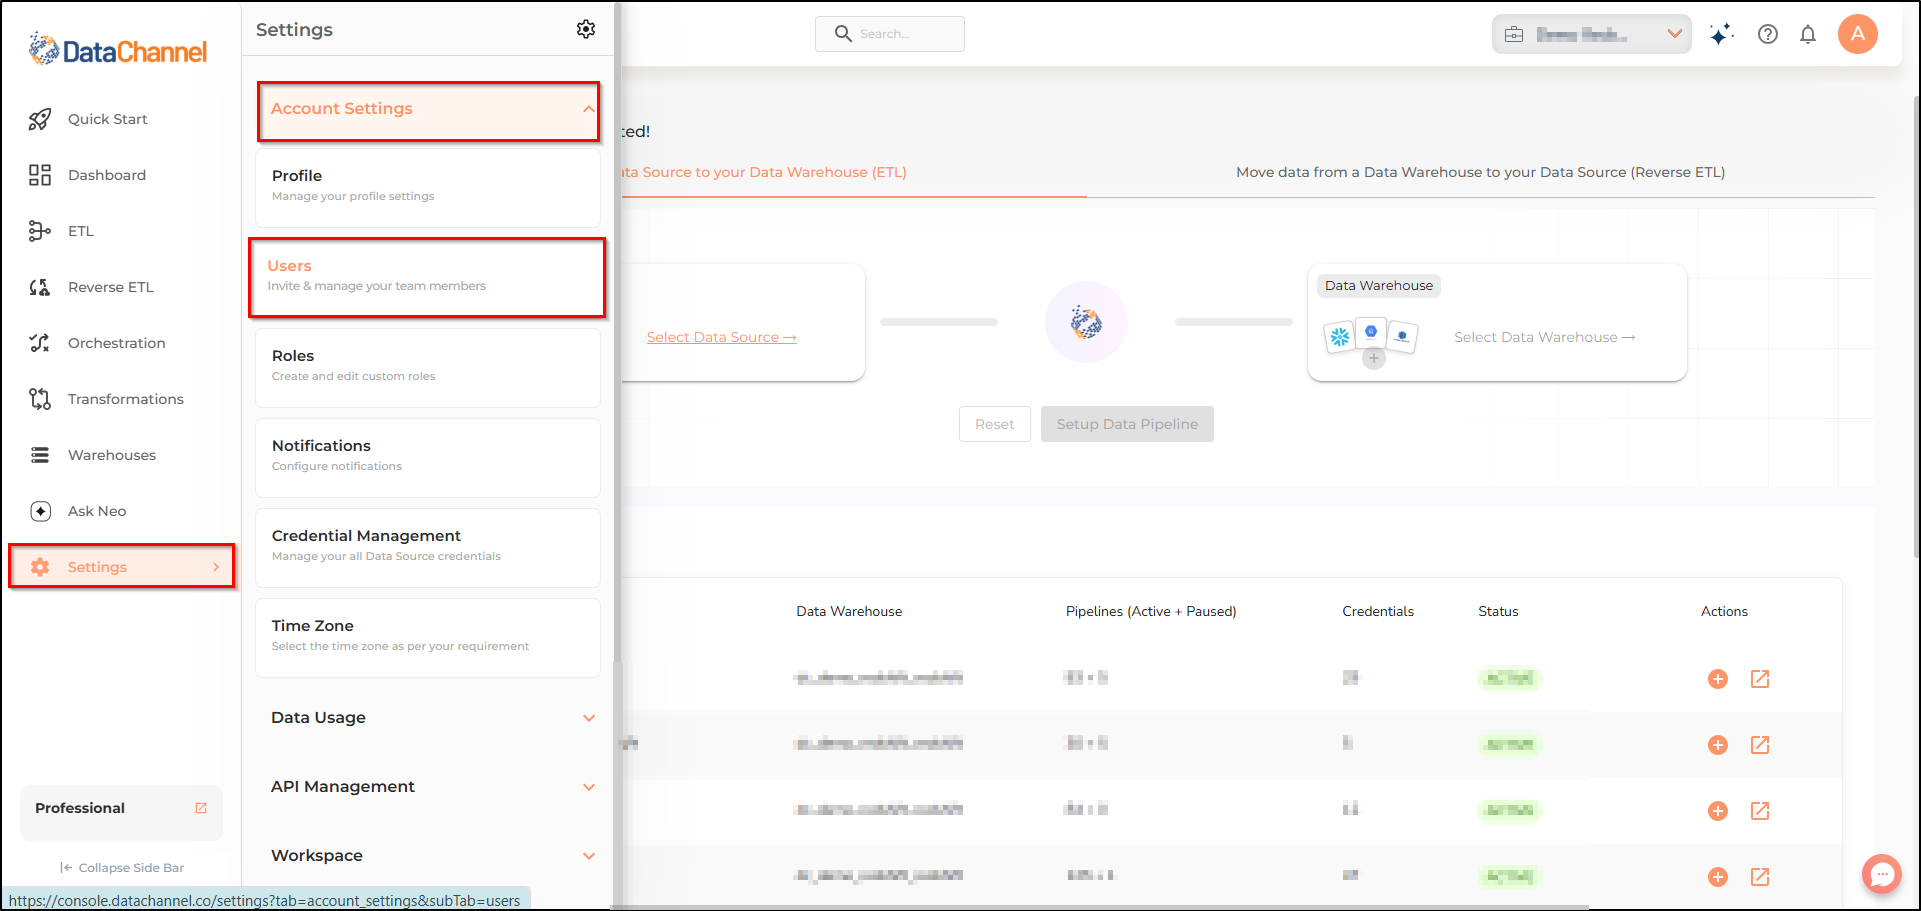Open Notifications settings
1921x911 pixels.
pos(428,458)
